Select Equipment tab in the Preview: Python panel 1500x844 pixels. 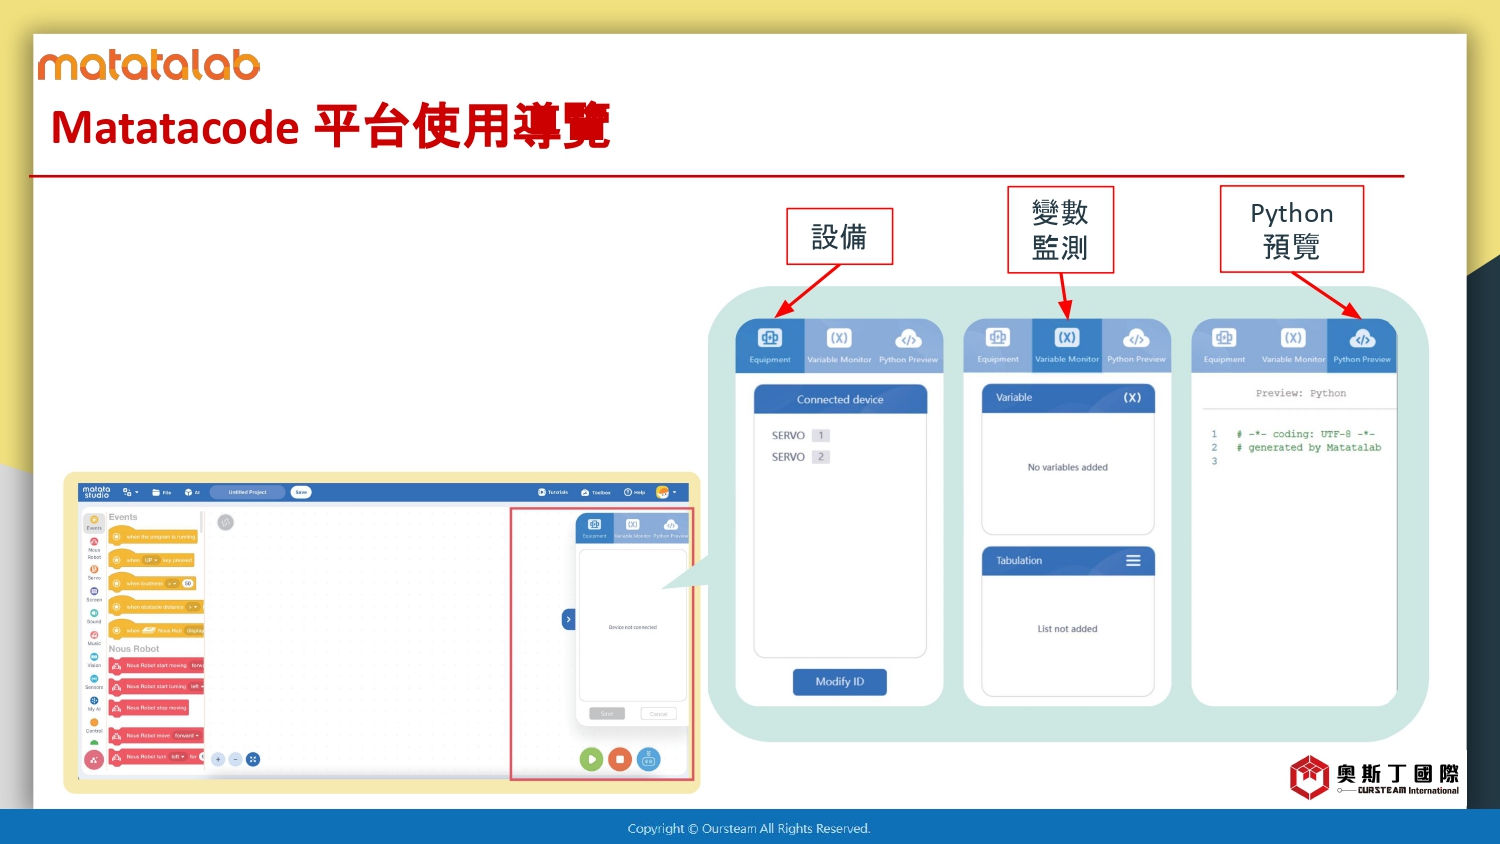pos(1225,345)
